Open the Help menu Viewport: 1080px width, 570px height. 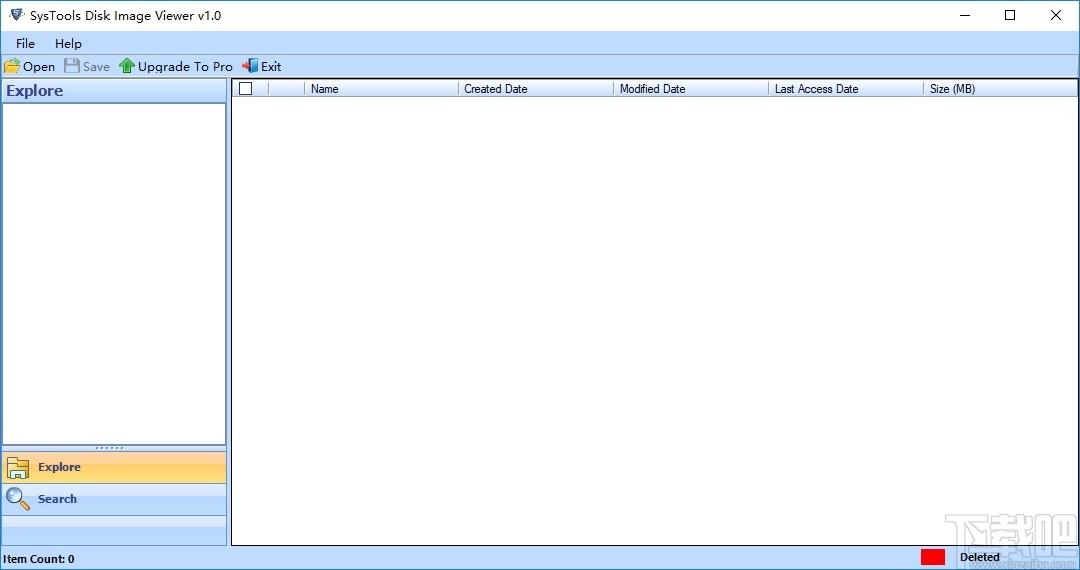click(x=68, y=43)
